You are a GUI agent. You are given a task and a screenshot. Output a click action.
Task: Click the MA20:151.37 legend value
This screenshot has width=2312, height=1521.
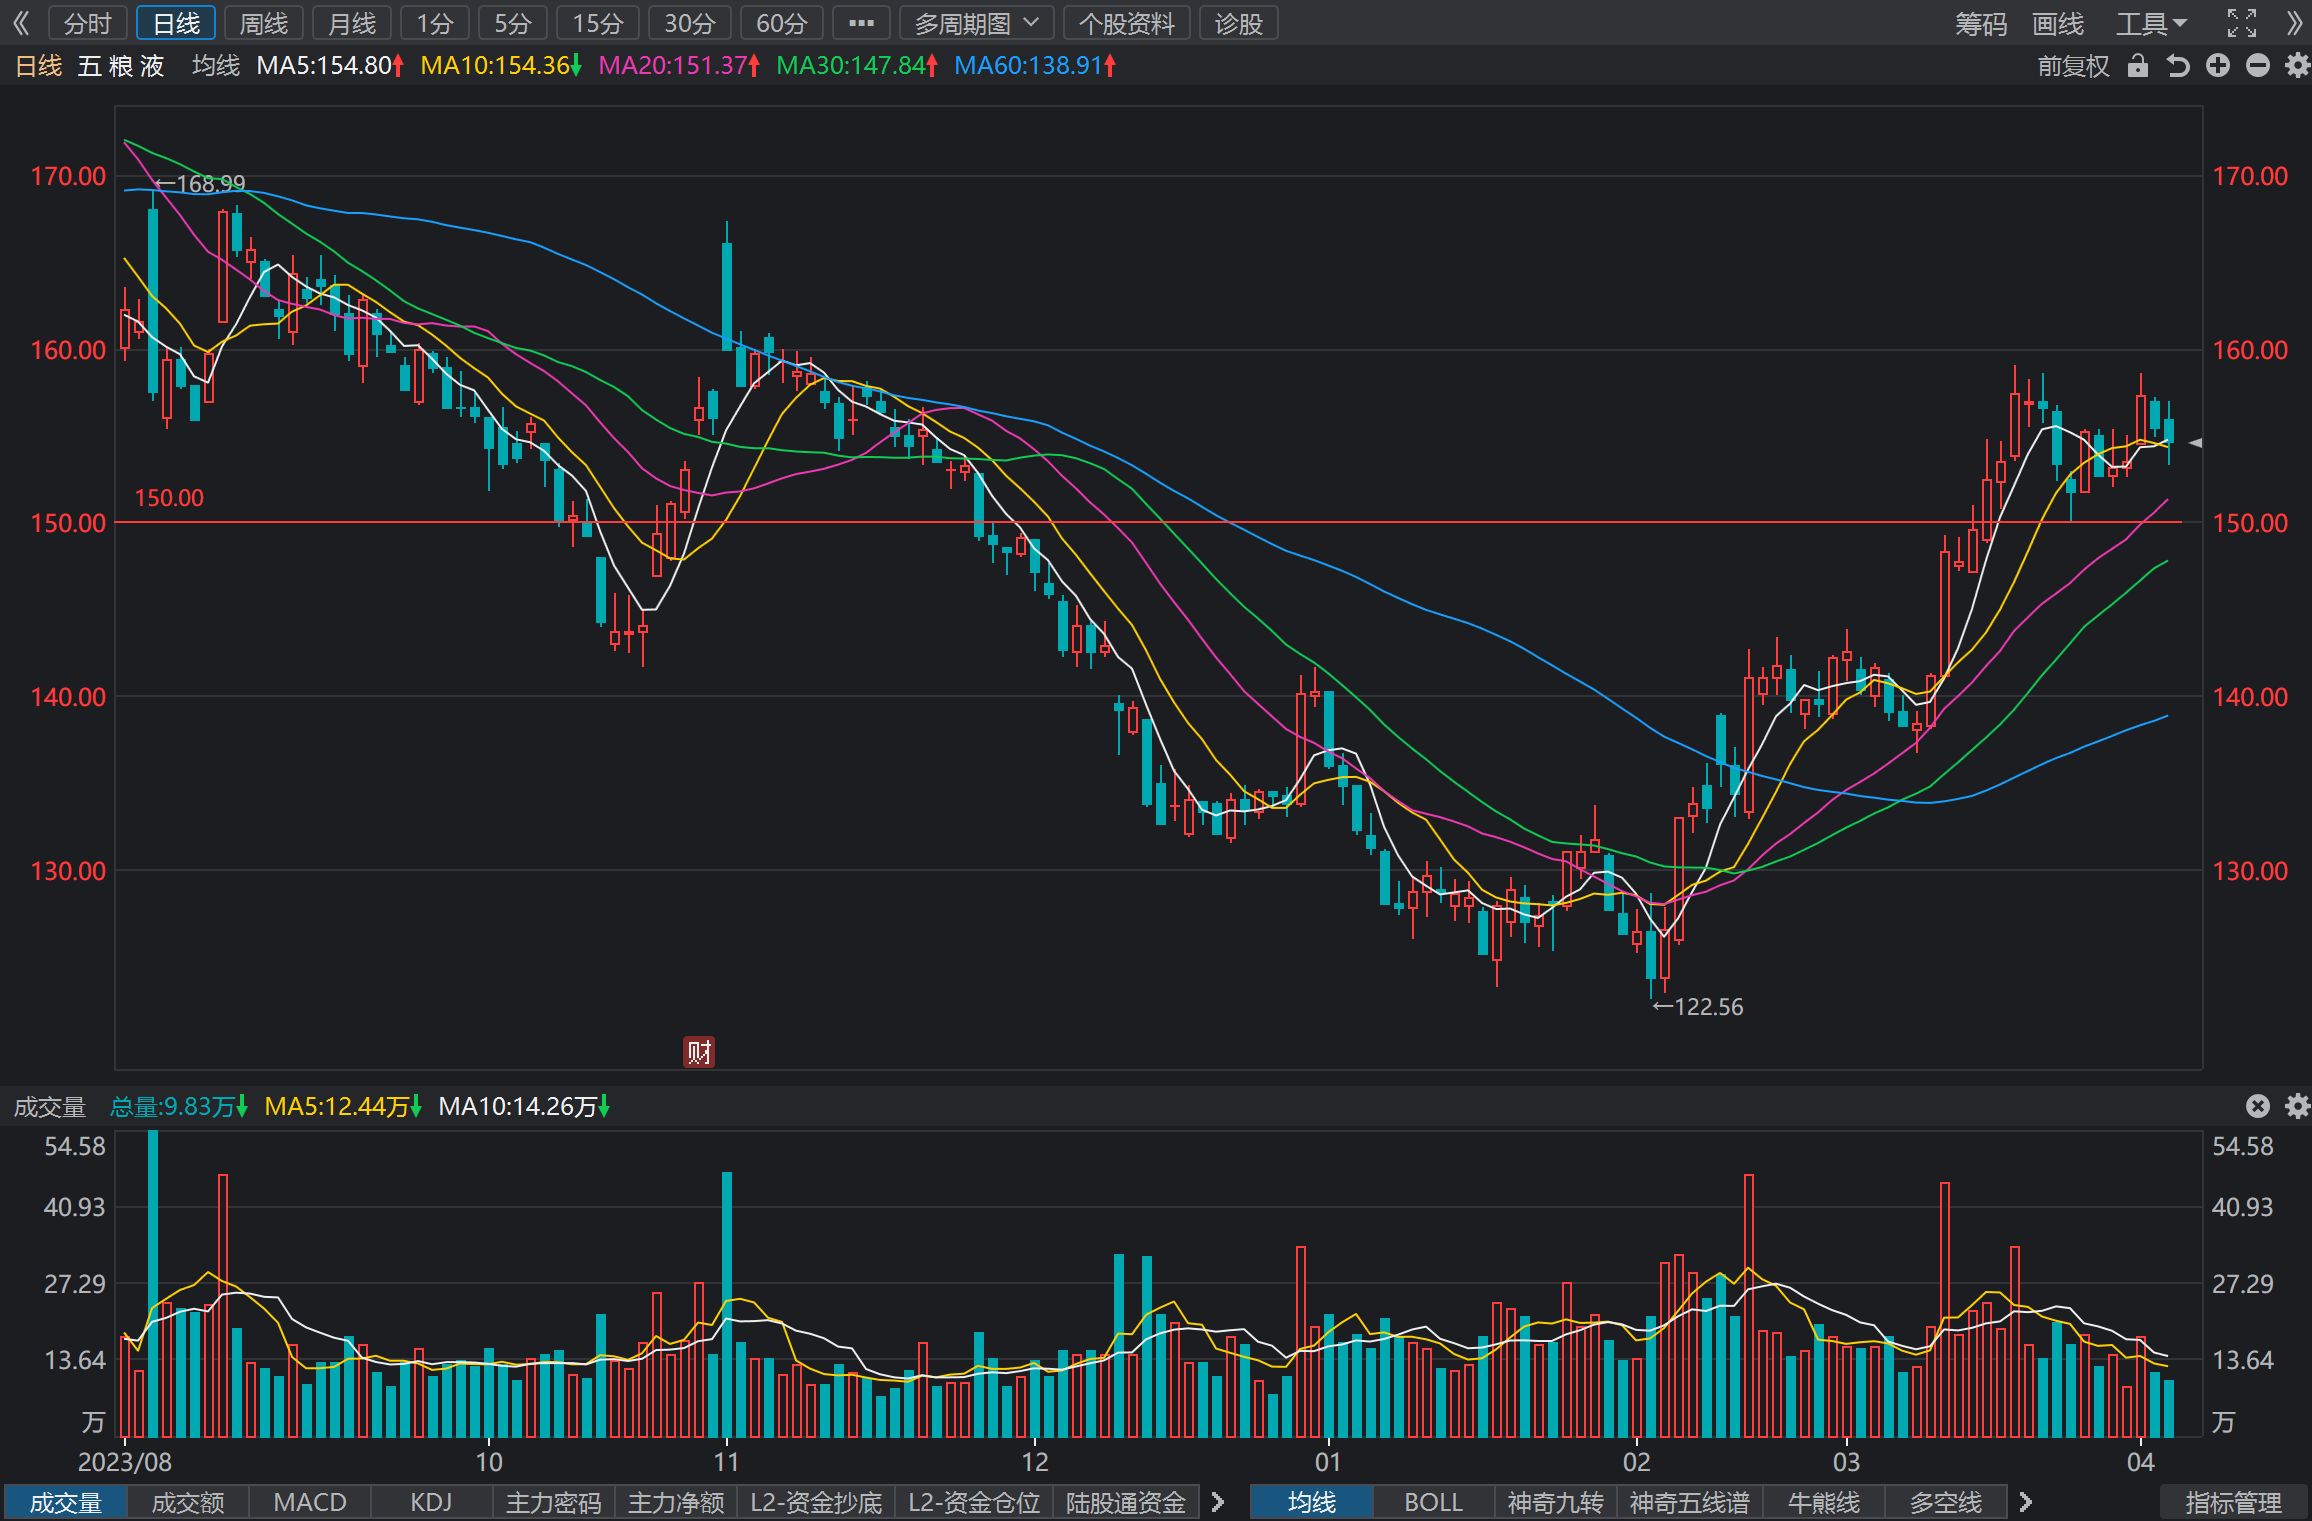coord(679,66)
